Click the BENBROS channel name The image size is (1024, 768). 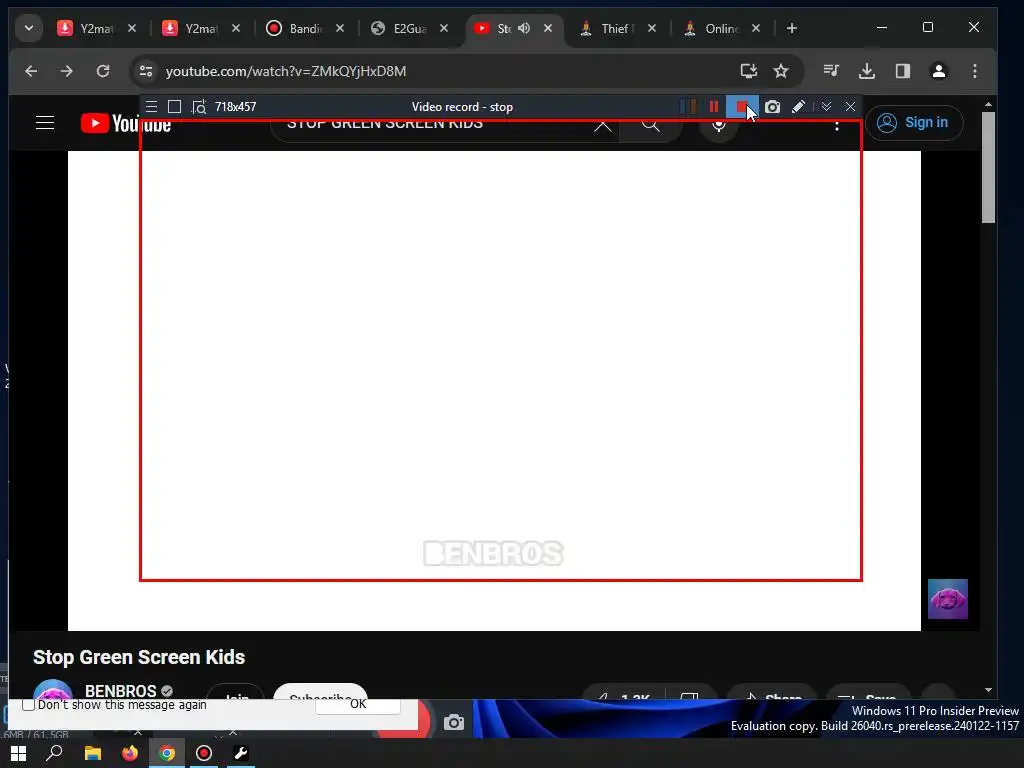point(121,691)
